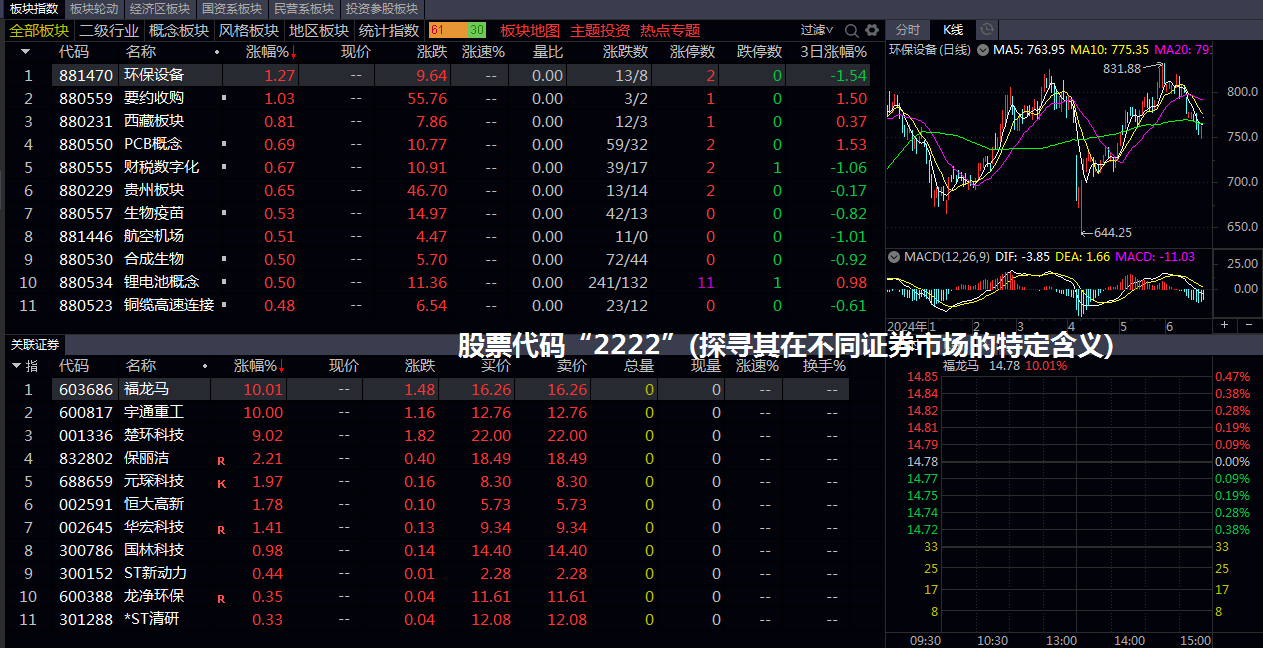This screenshot has width=1263, height=648.
Task: Click the square marker on 合成生物 row
Action: pyautogui.click(x=223, y=259)
